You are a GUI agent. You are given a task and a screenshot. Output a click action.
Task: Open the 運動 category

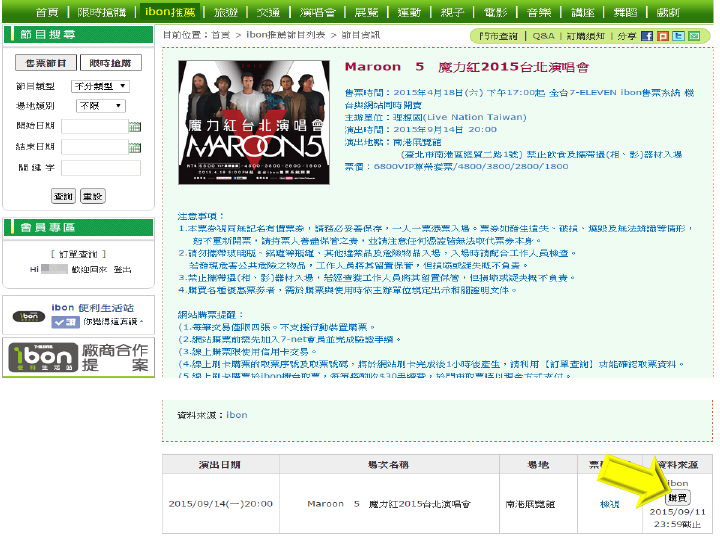(410, 12)
